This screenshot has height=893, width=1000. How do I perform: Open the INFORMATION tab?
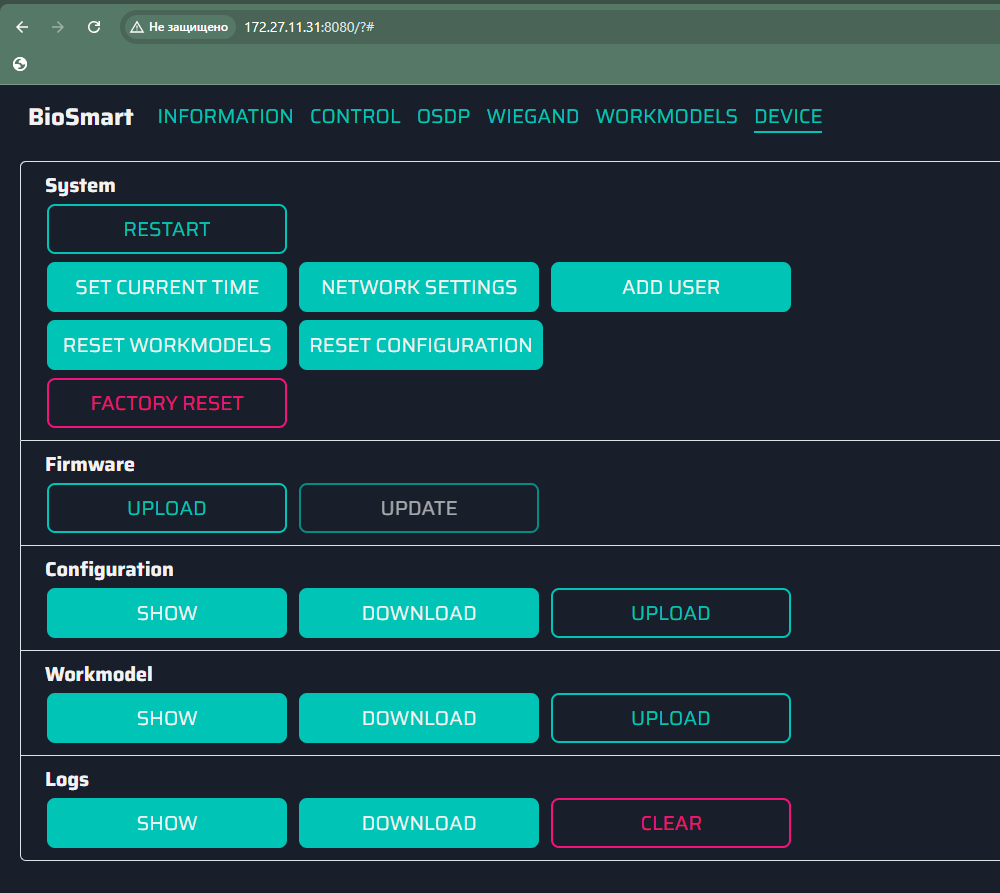pyautogui.click(x=225, y=116)
